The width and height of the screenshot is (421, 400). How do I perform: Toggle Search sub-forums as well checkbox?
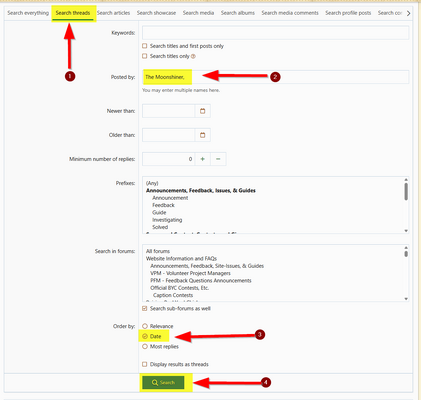144,308
